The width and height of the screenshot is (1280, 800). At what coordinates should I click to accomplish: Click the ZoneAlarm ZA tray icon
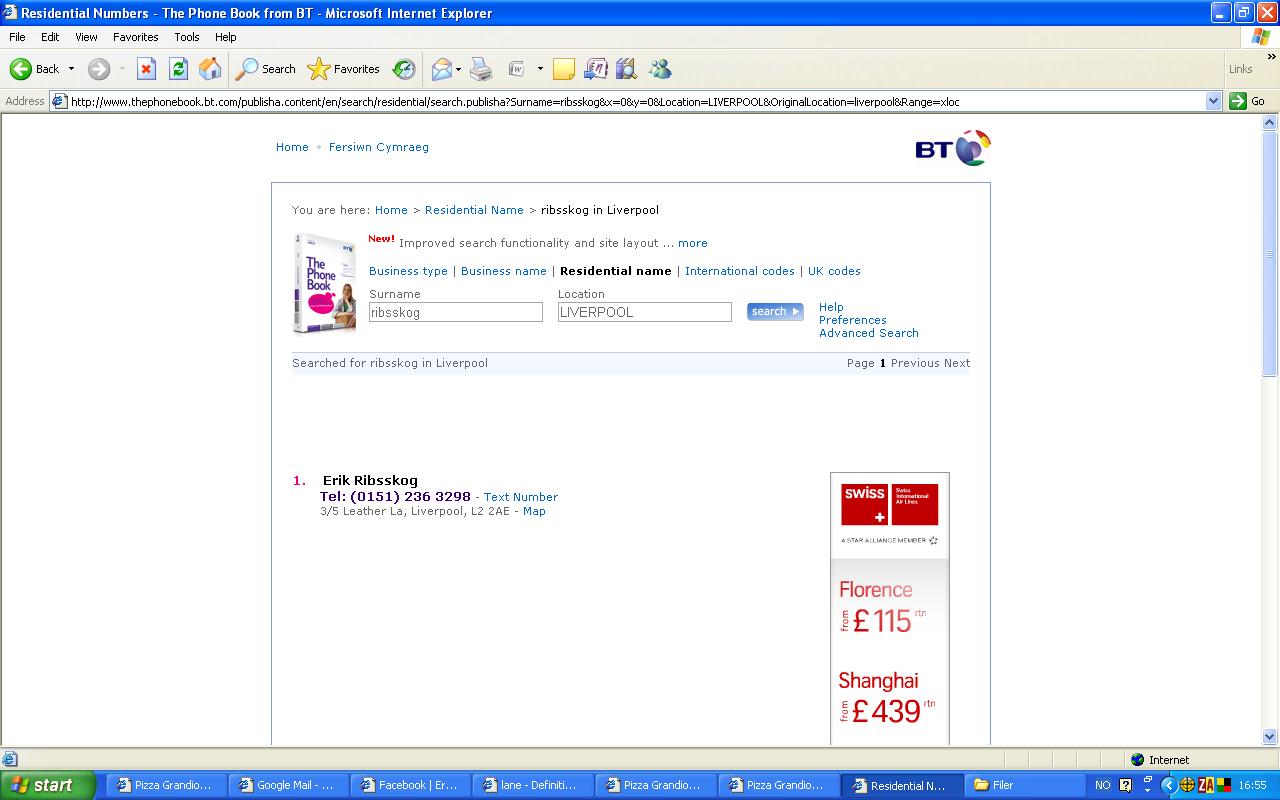pos(1206,785)
